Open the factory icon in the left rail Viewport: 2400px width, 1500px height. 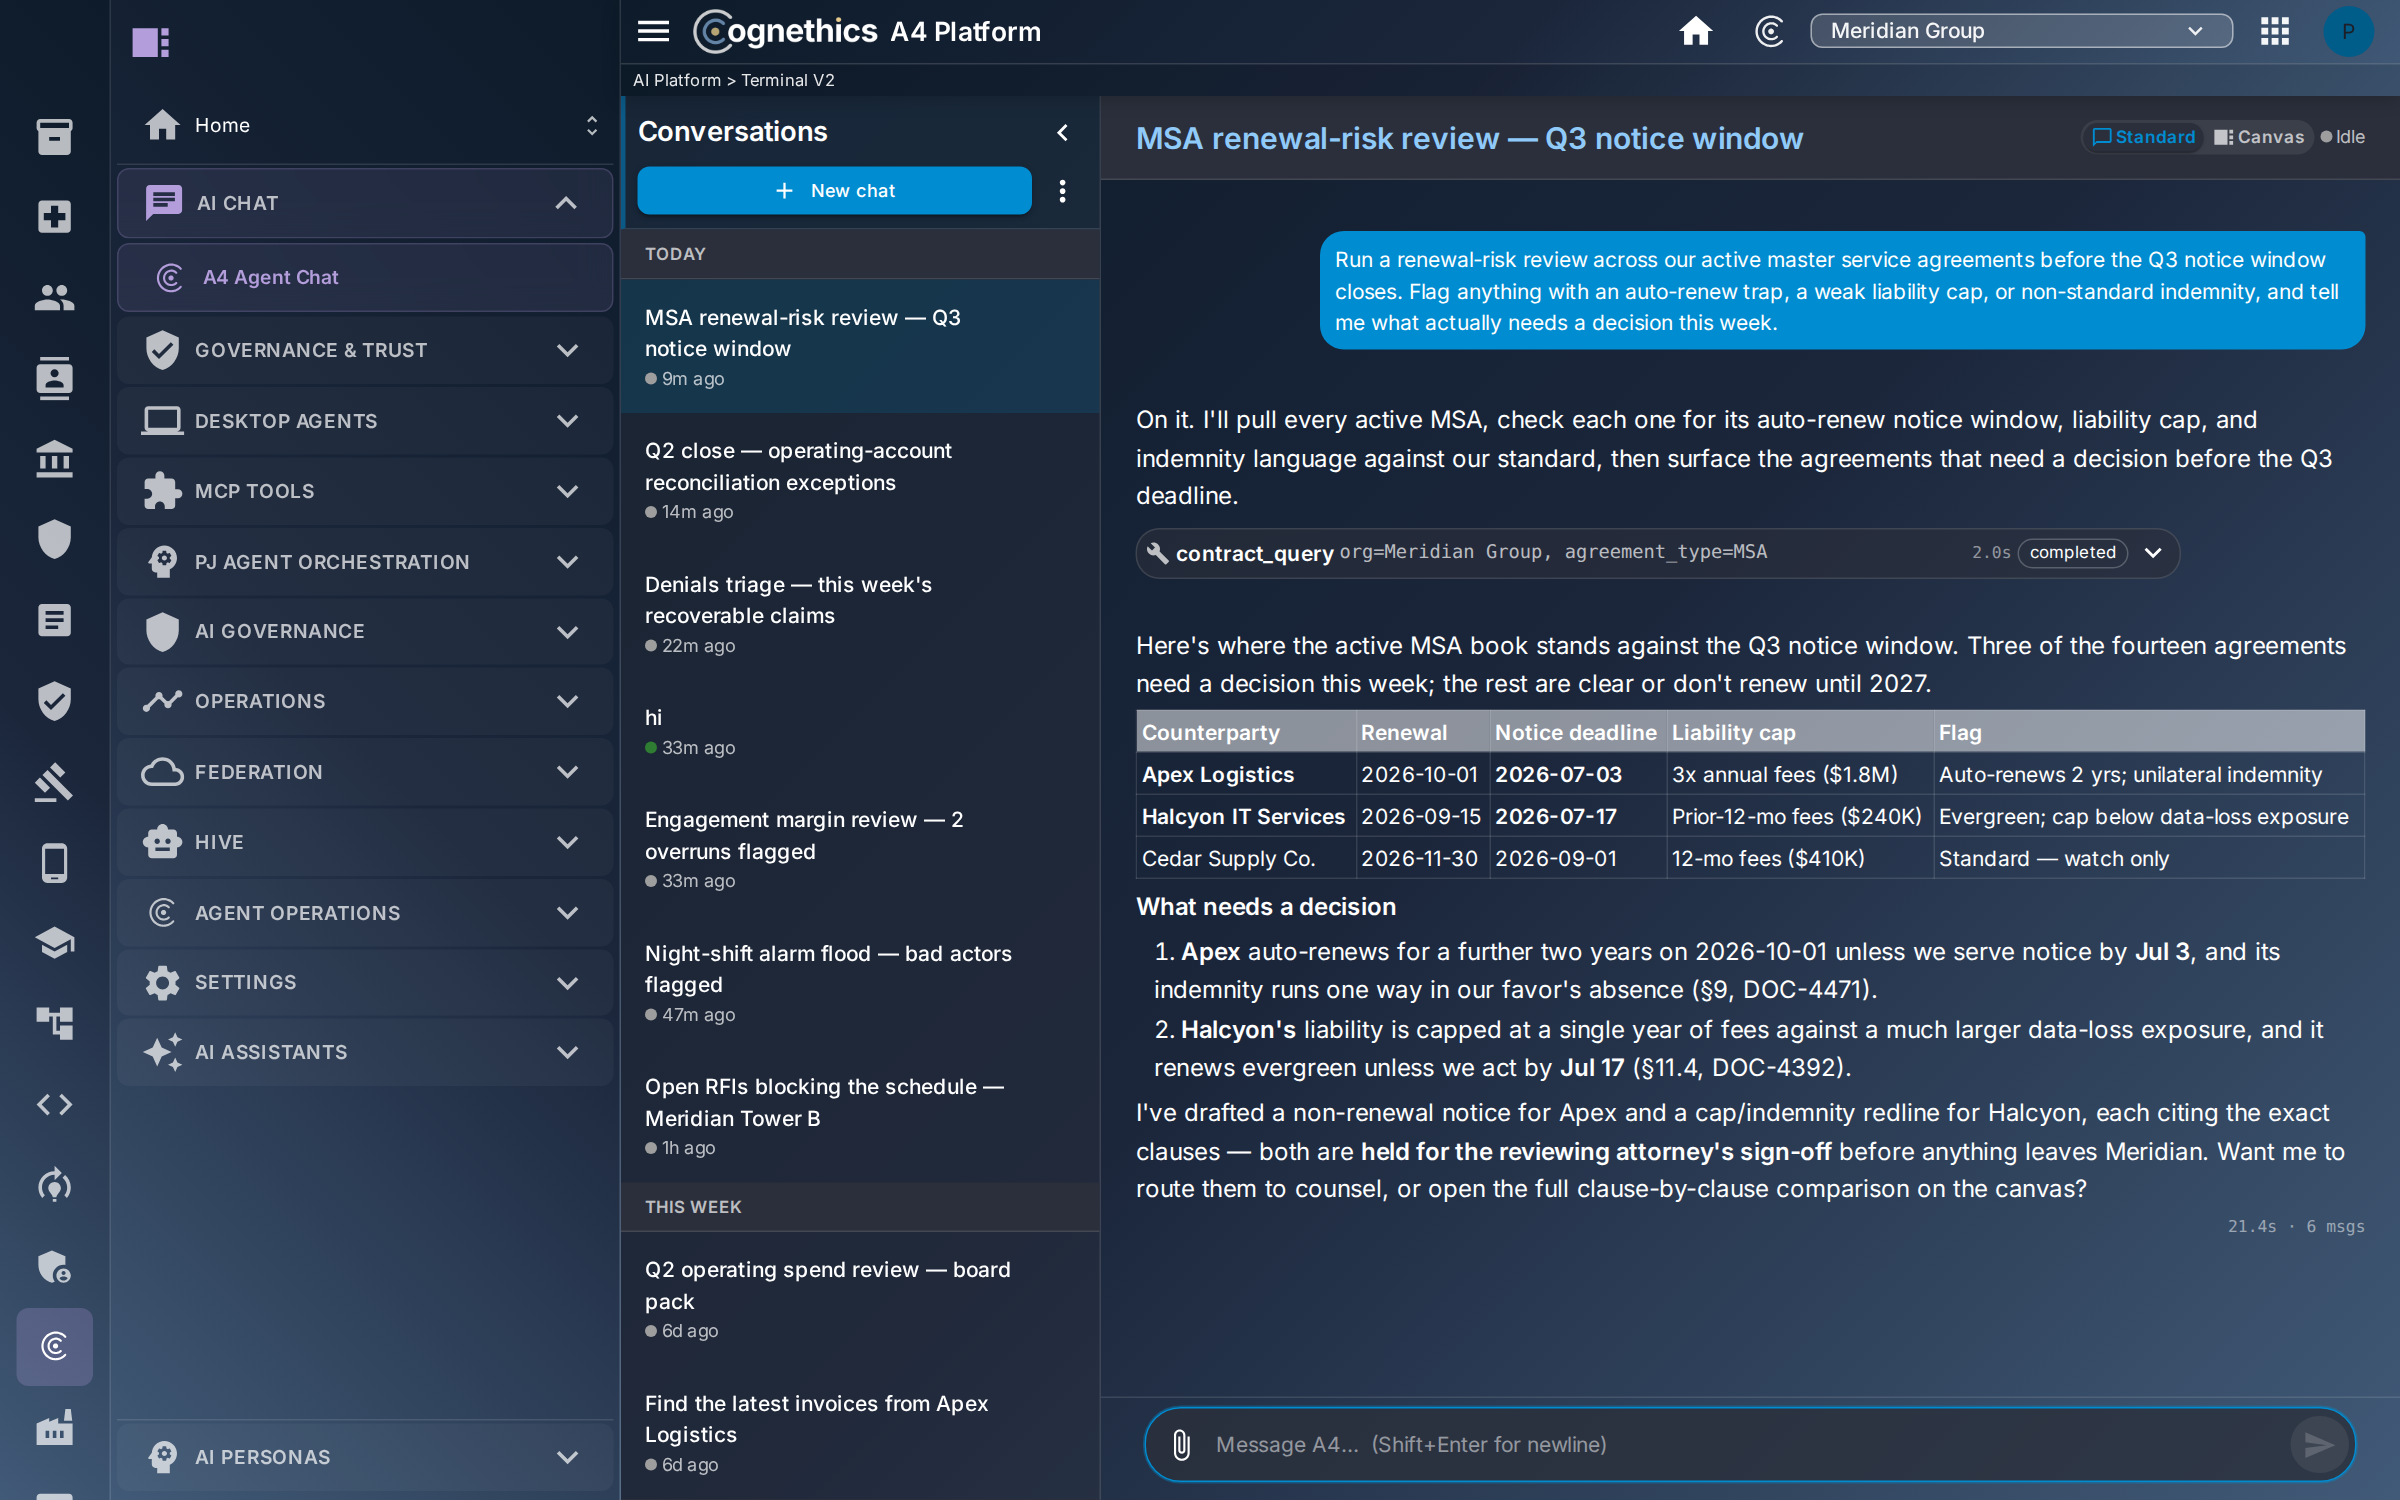[x=54, y=1427]
